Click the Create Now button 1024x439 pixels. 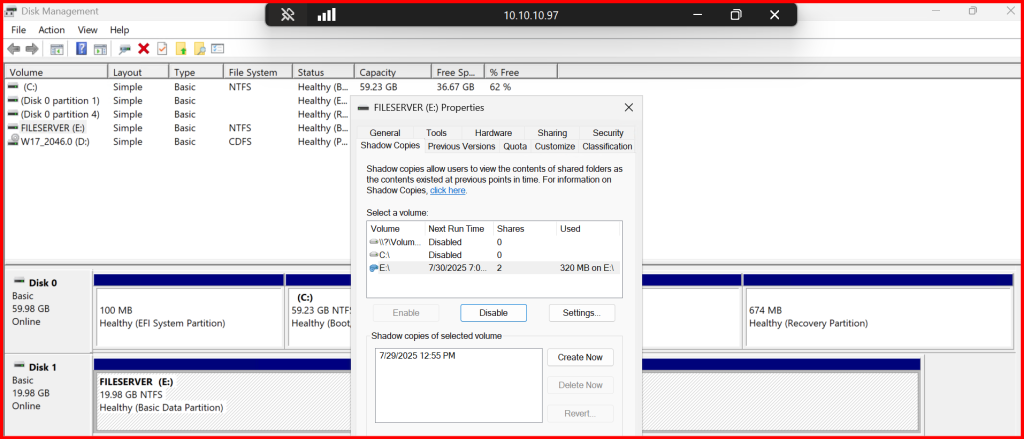pos(580,357)
